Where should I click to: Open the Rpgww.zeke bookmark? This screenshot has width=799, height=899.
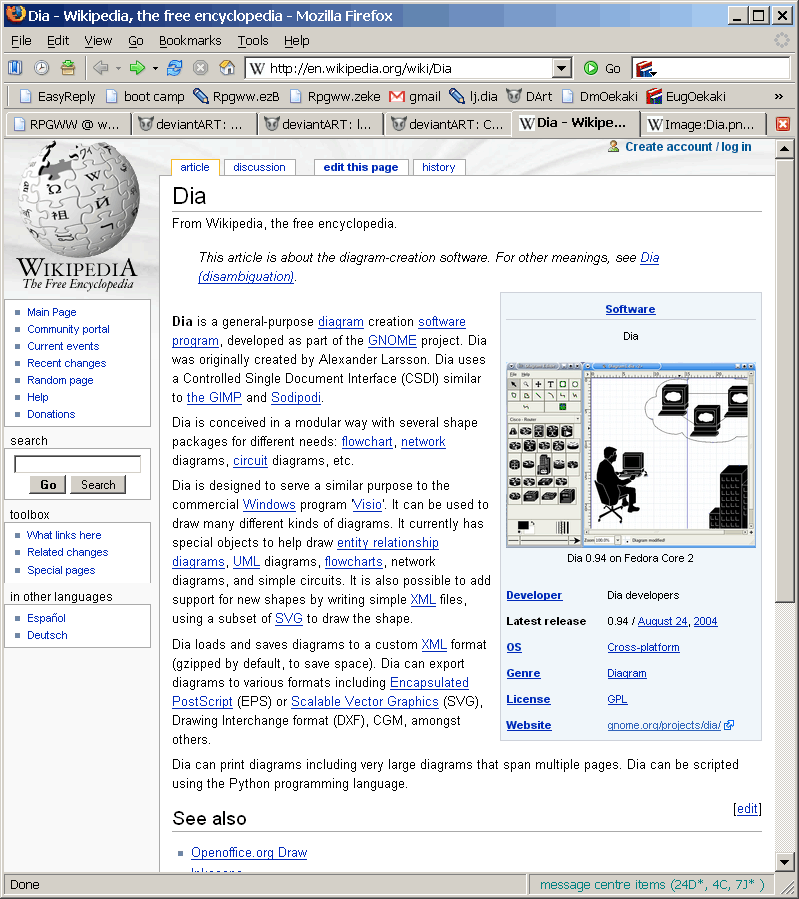point(335,96)
